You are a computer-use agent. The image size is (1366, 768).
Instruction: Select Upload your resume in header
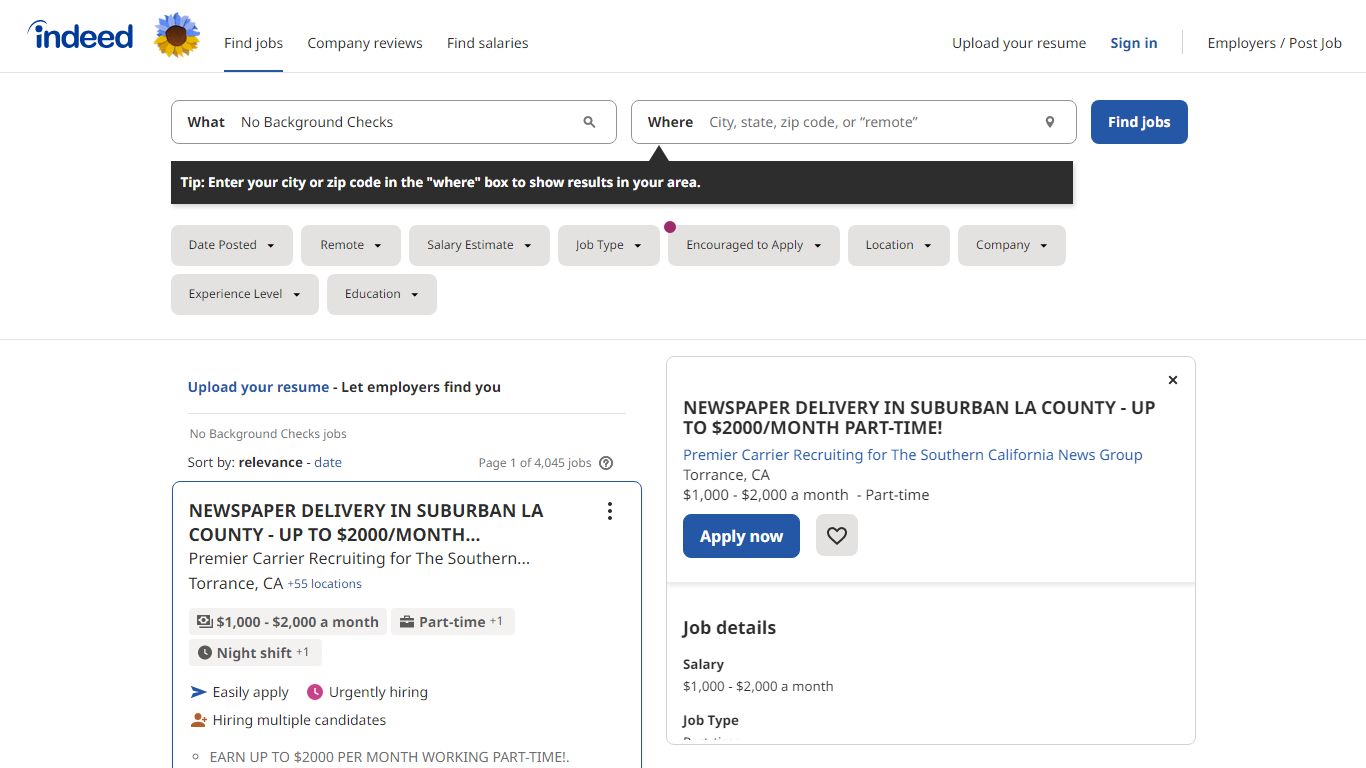coord(1019,43)
